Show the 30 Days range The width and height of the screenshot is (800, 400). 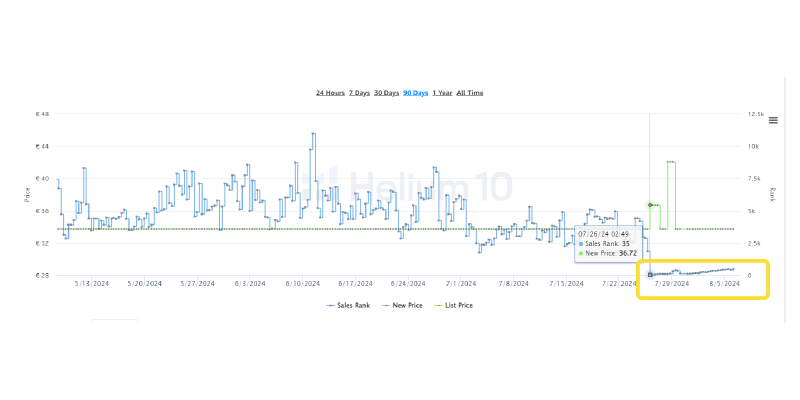tap(386, 93)
